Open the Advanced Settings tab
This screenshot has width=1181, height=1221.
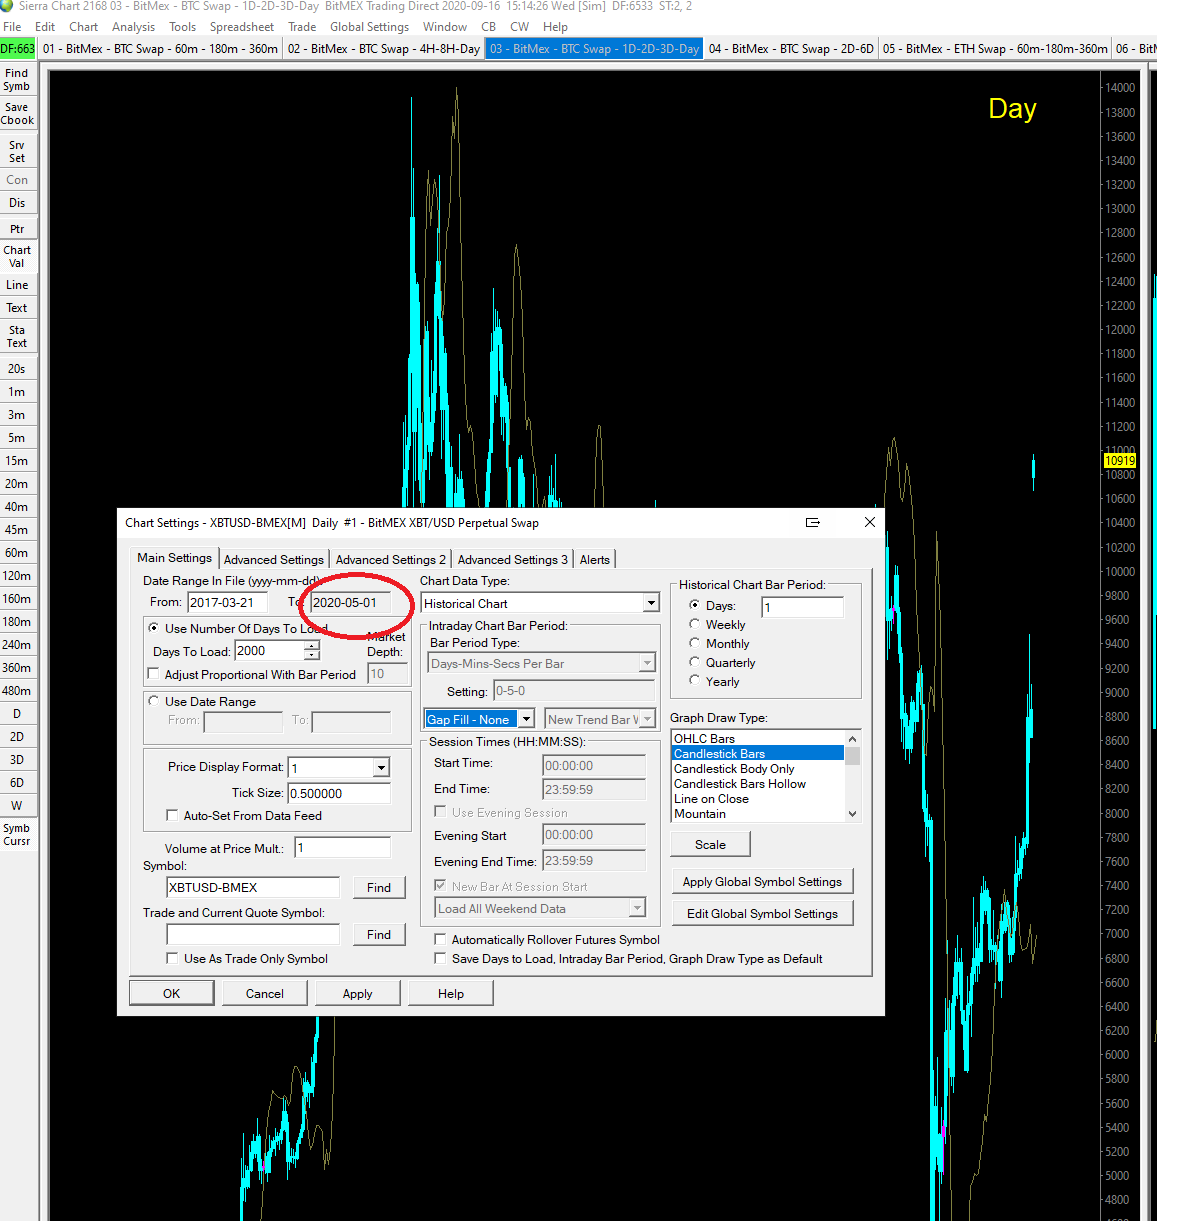point(274,559)
